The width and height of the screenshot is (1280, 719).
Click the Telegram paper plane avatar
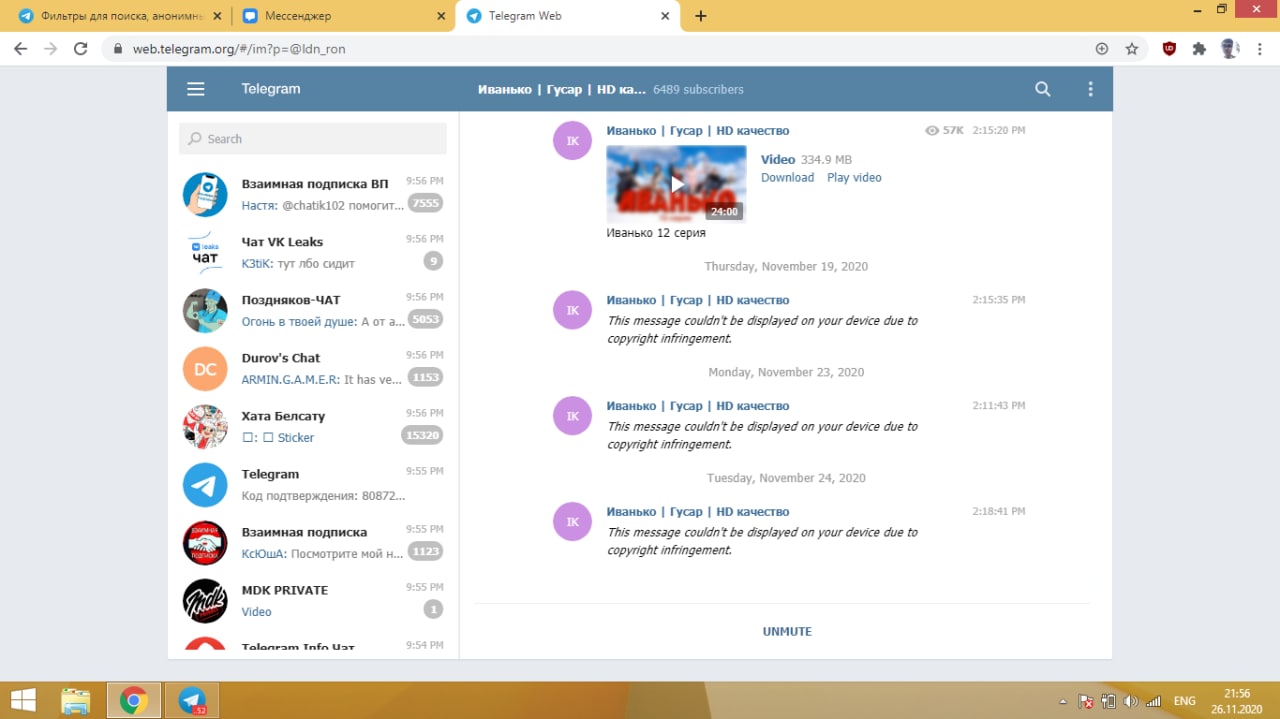point(205,485)
